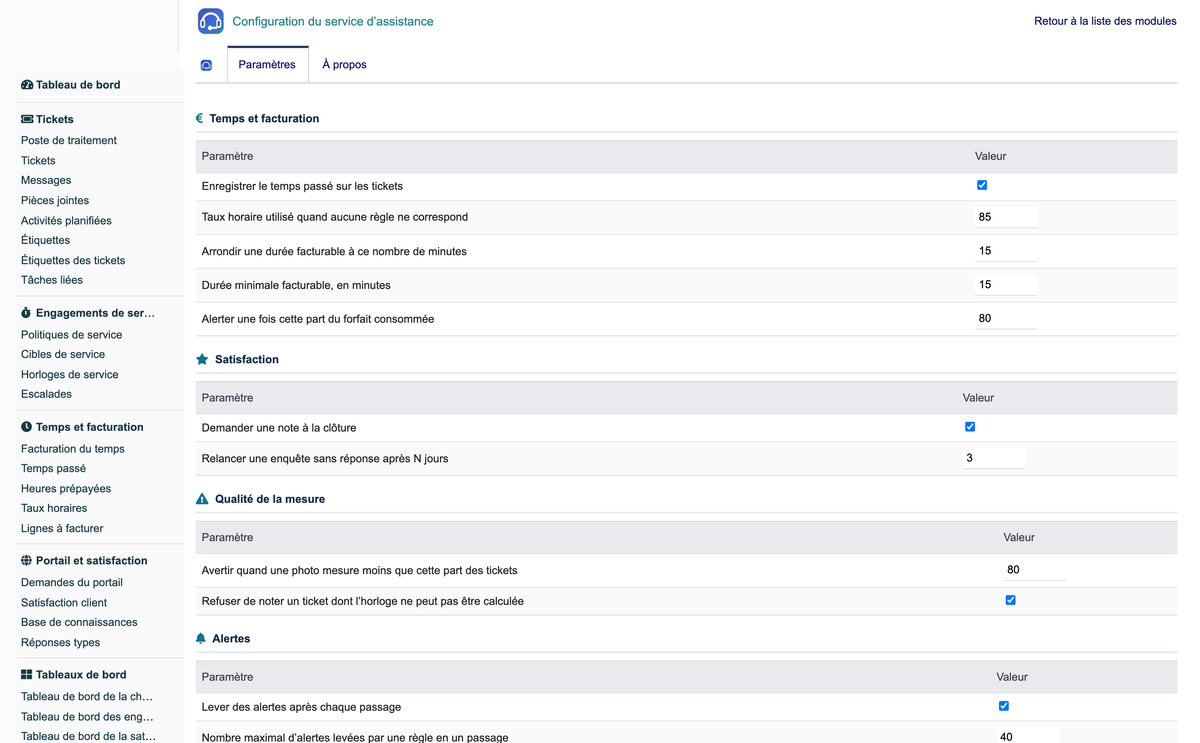Click the Relancer une enquête N jours field
Screen dimensions: 1200x743
tap(994, 458)
